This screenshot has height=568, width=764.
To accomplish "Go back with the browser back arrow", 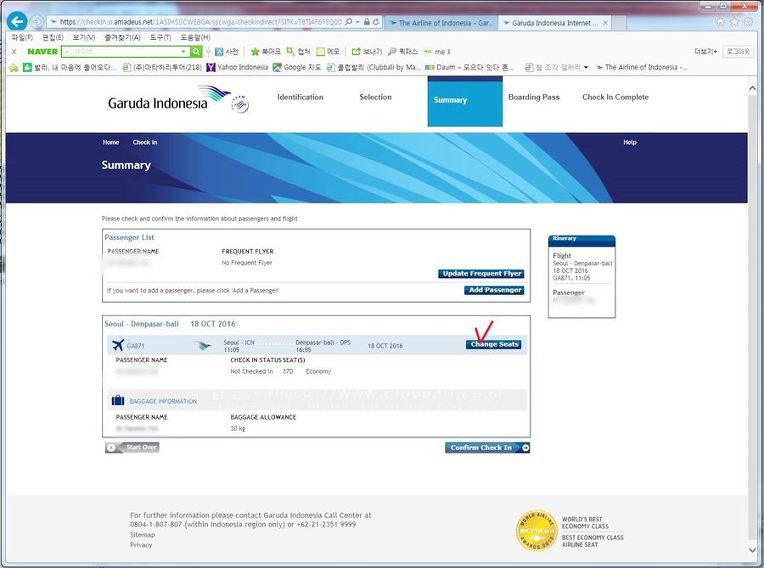I will (17, 21).
